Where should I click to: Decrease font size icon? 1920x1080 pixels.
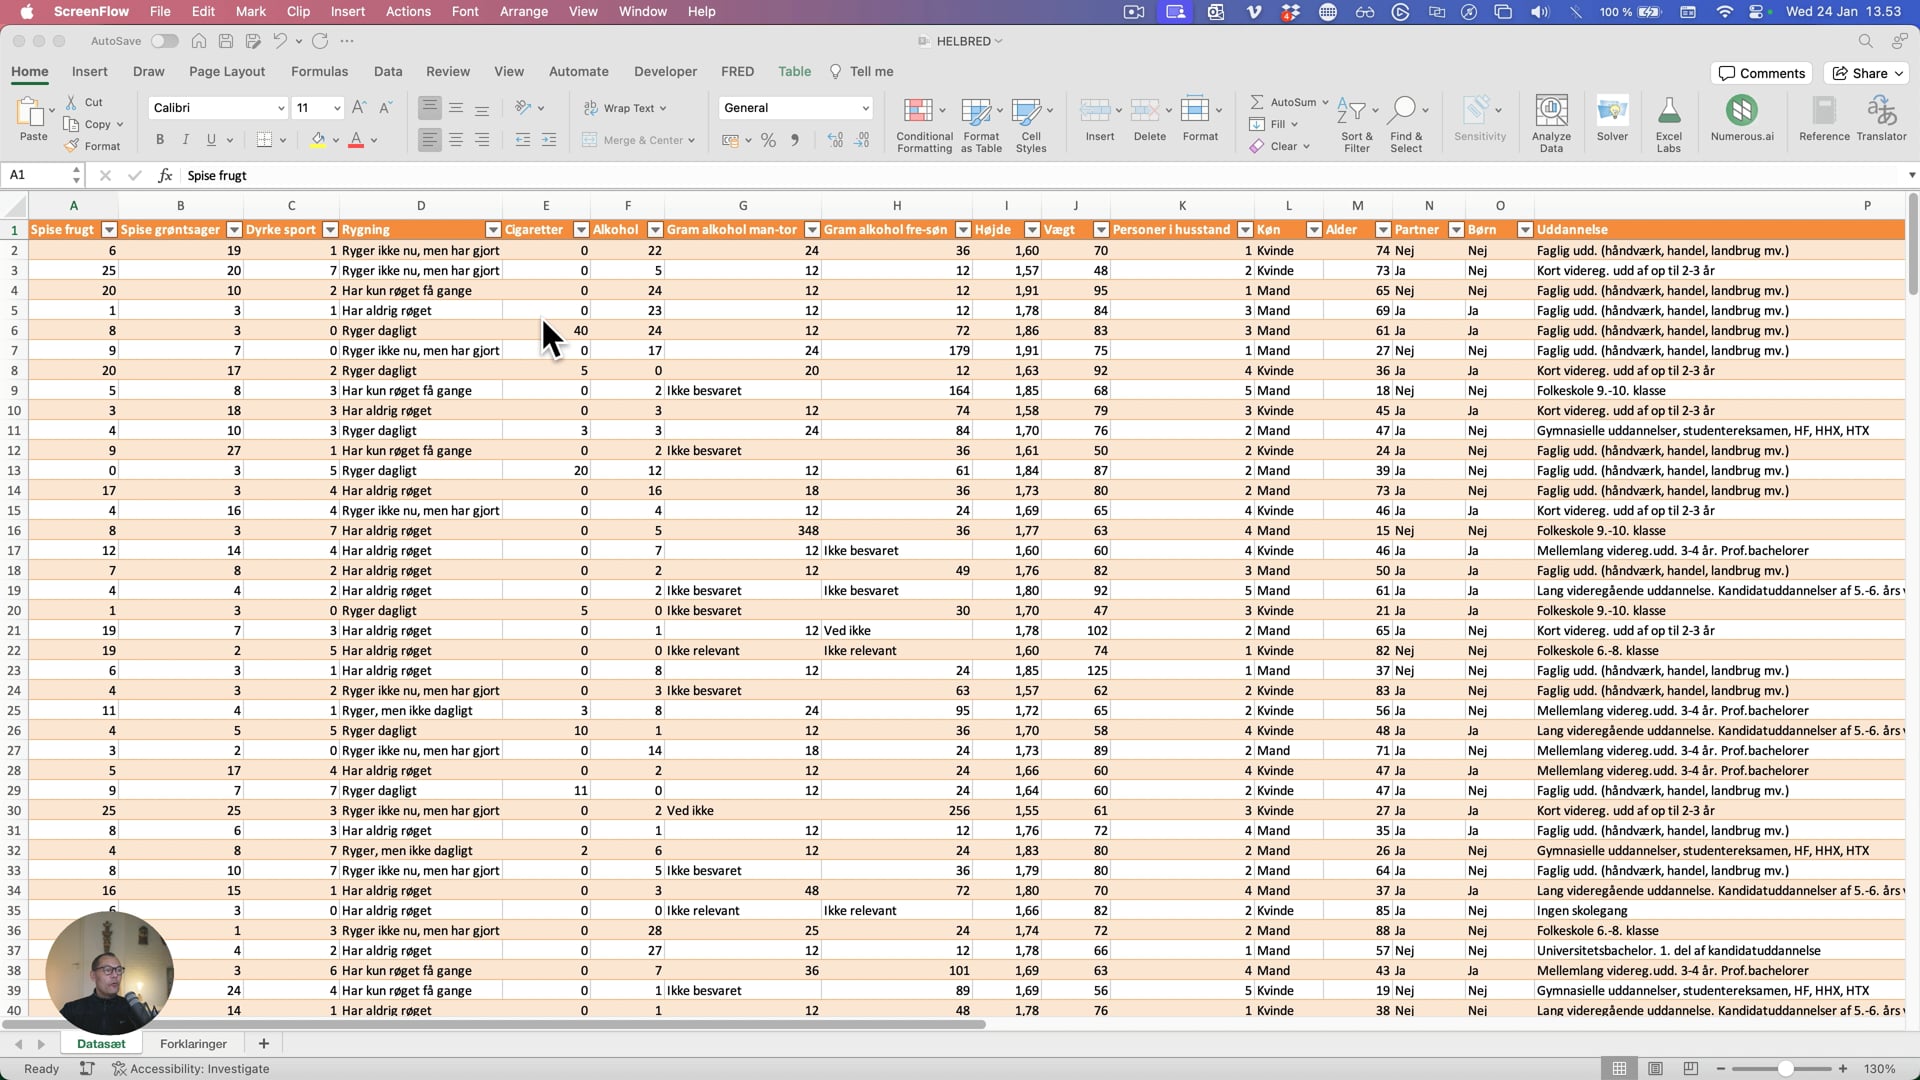(385, 108)
